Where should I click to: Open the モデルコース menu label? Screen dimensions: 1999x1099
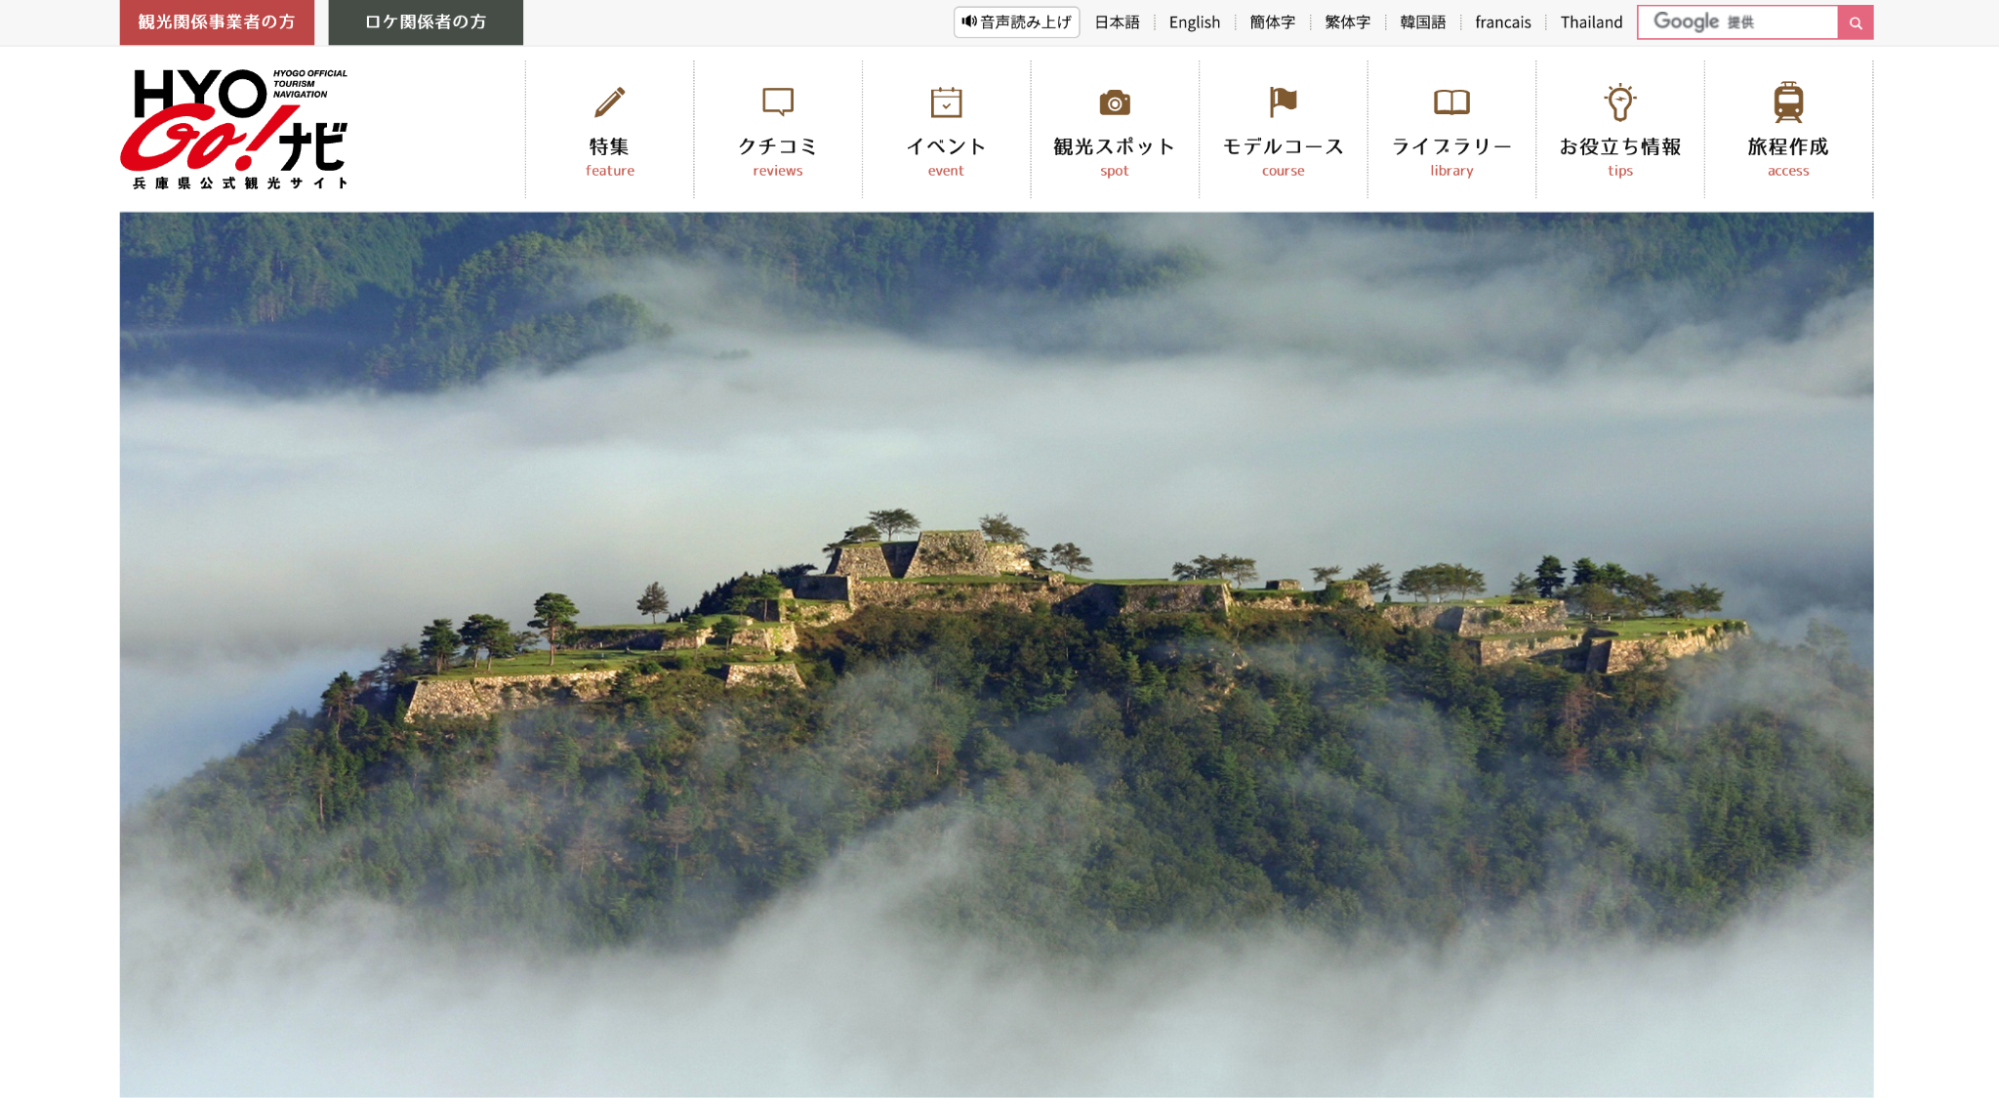[x=1283, y=147]
